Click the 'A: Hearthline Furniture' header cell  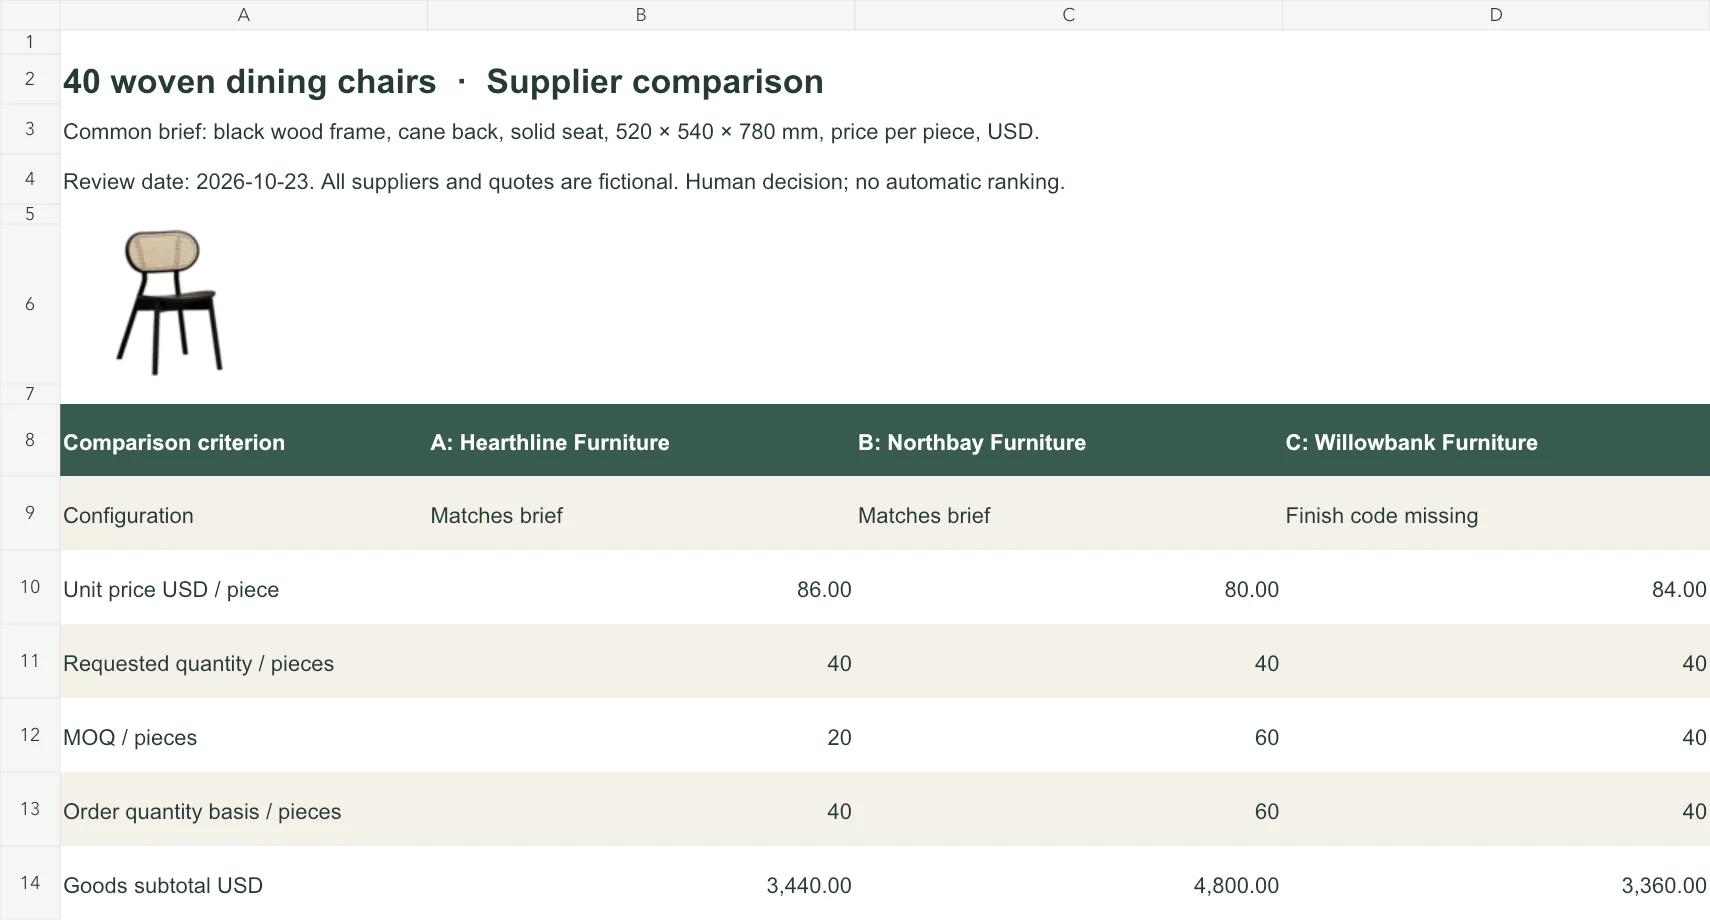coord(641,441)
